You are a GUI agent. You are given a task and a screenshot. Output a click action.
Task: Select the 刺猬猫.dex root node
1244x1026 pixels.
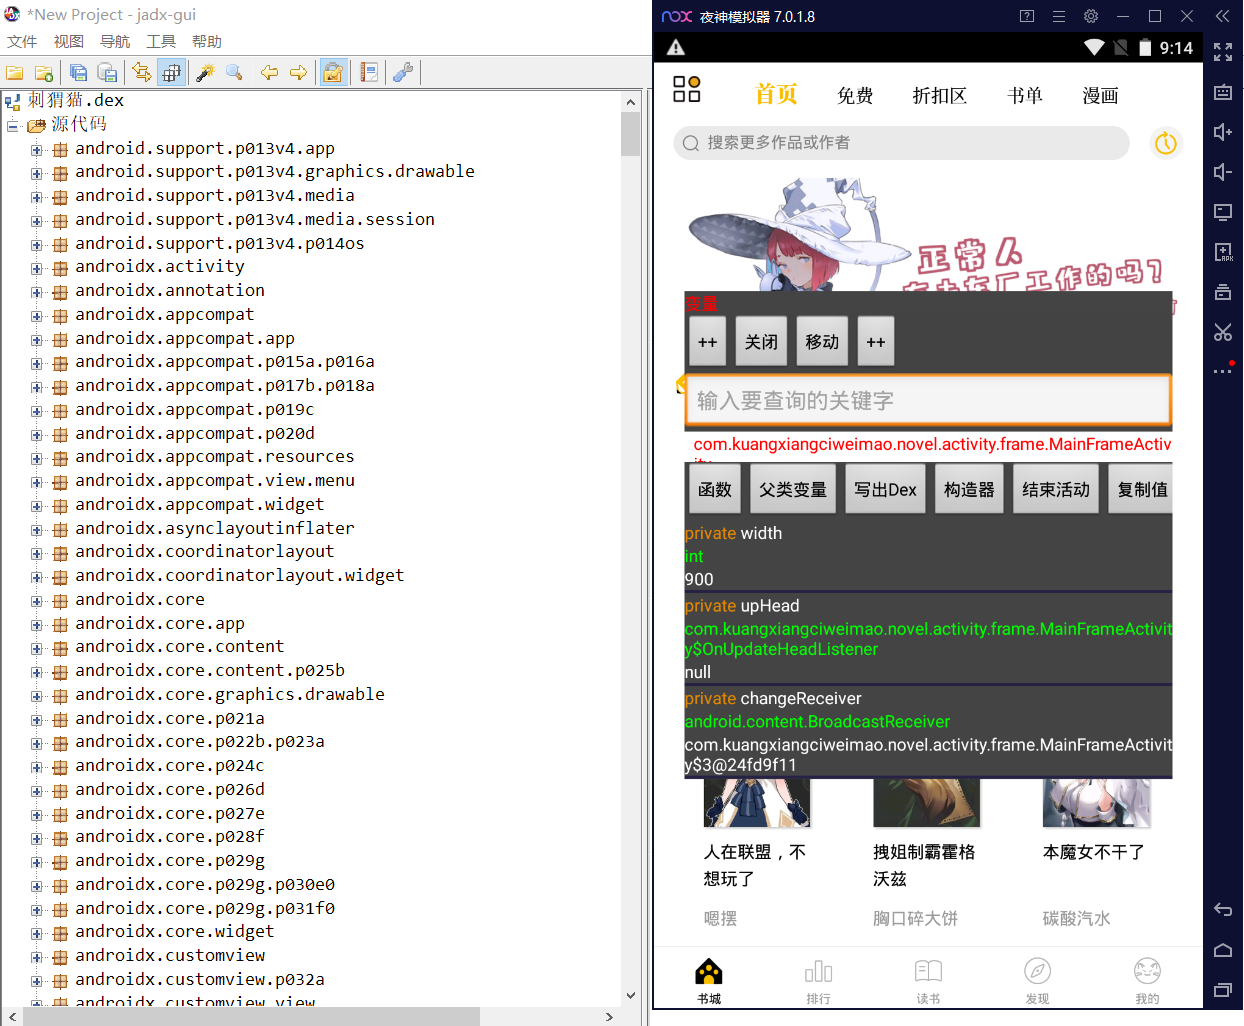tap(76, 100)
